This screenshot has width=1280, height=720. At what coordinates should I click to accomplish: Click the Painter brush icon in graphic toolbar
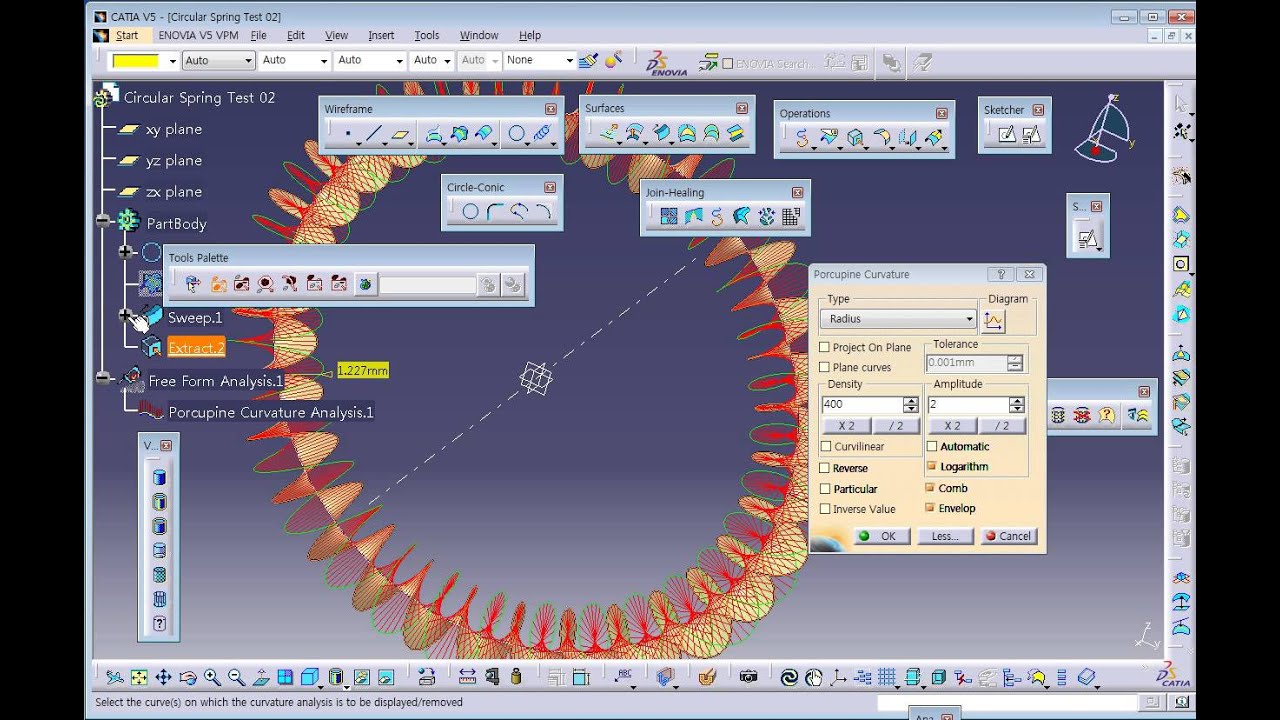pyautogui.click(x=588, y=60)
